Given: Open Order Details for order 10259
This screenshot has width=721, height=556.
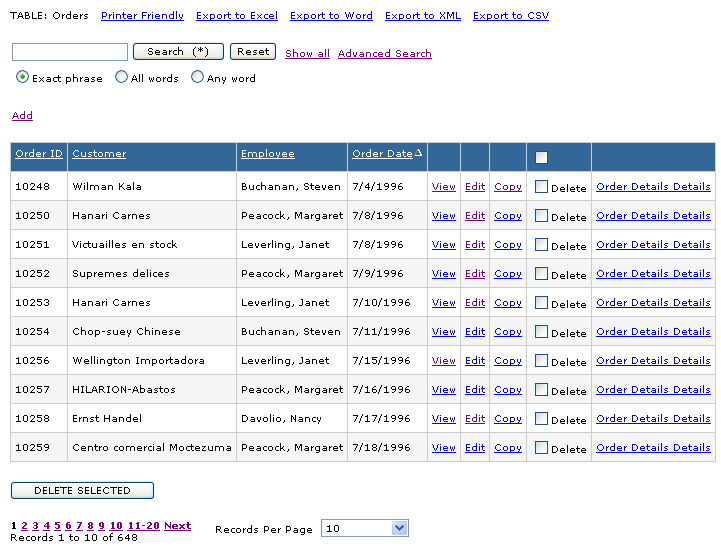Looking at the screenshot, I should pyautogui.click(x=653, y=447).
